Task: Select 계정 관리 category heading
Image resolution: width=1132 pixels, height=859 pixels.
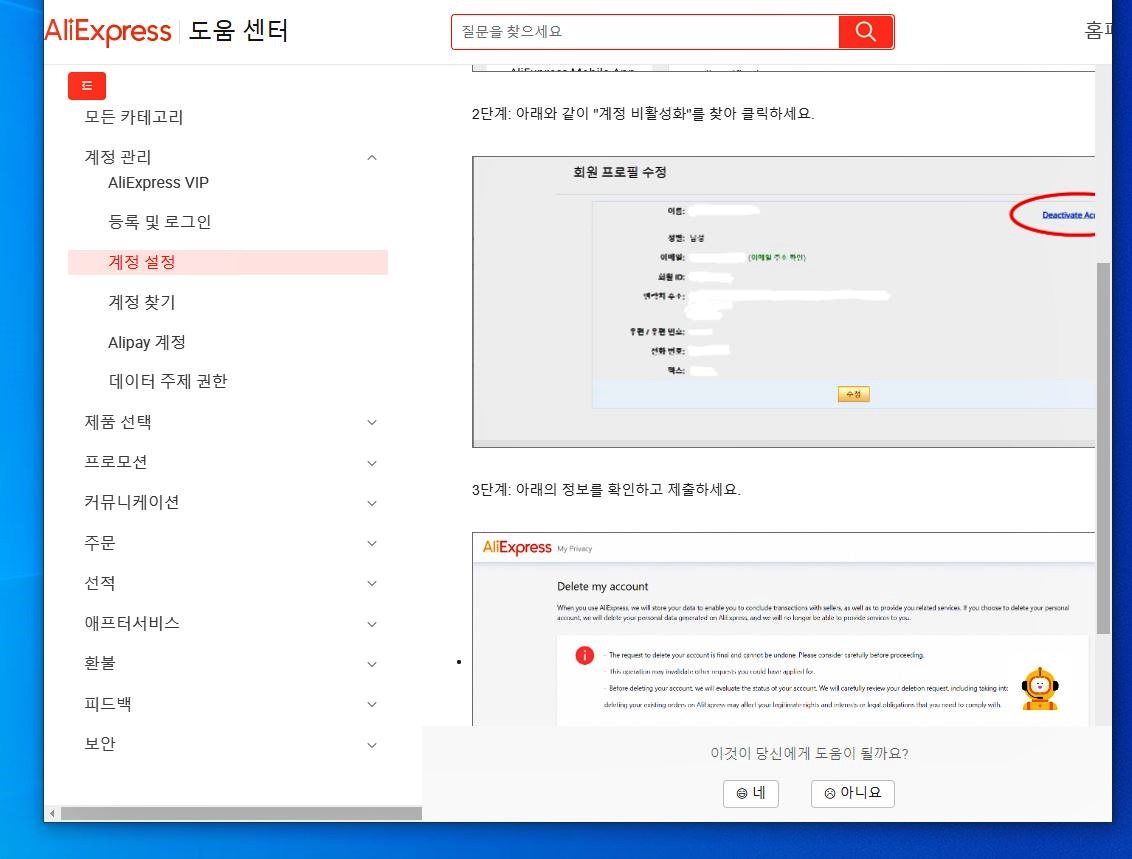Action: [x=118, y=157]
